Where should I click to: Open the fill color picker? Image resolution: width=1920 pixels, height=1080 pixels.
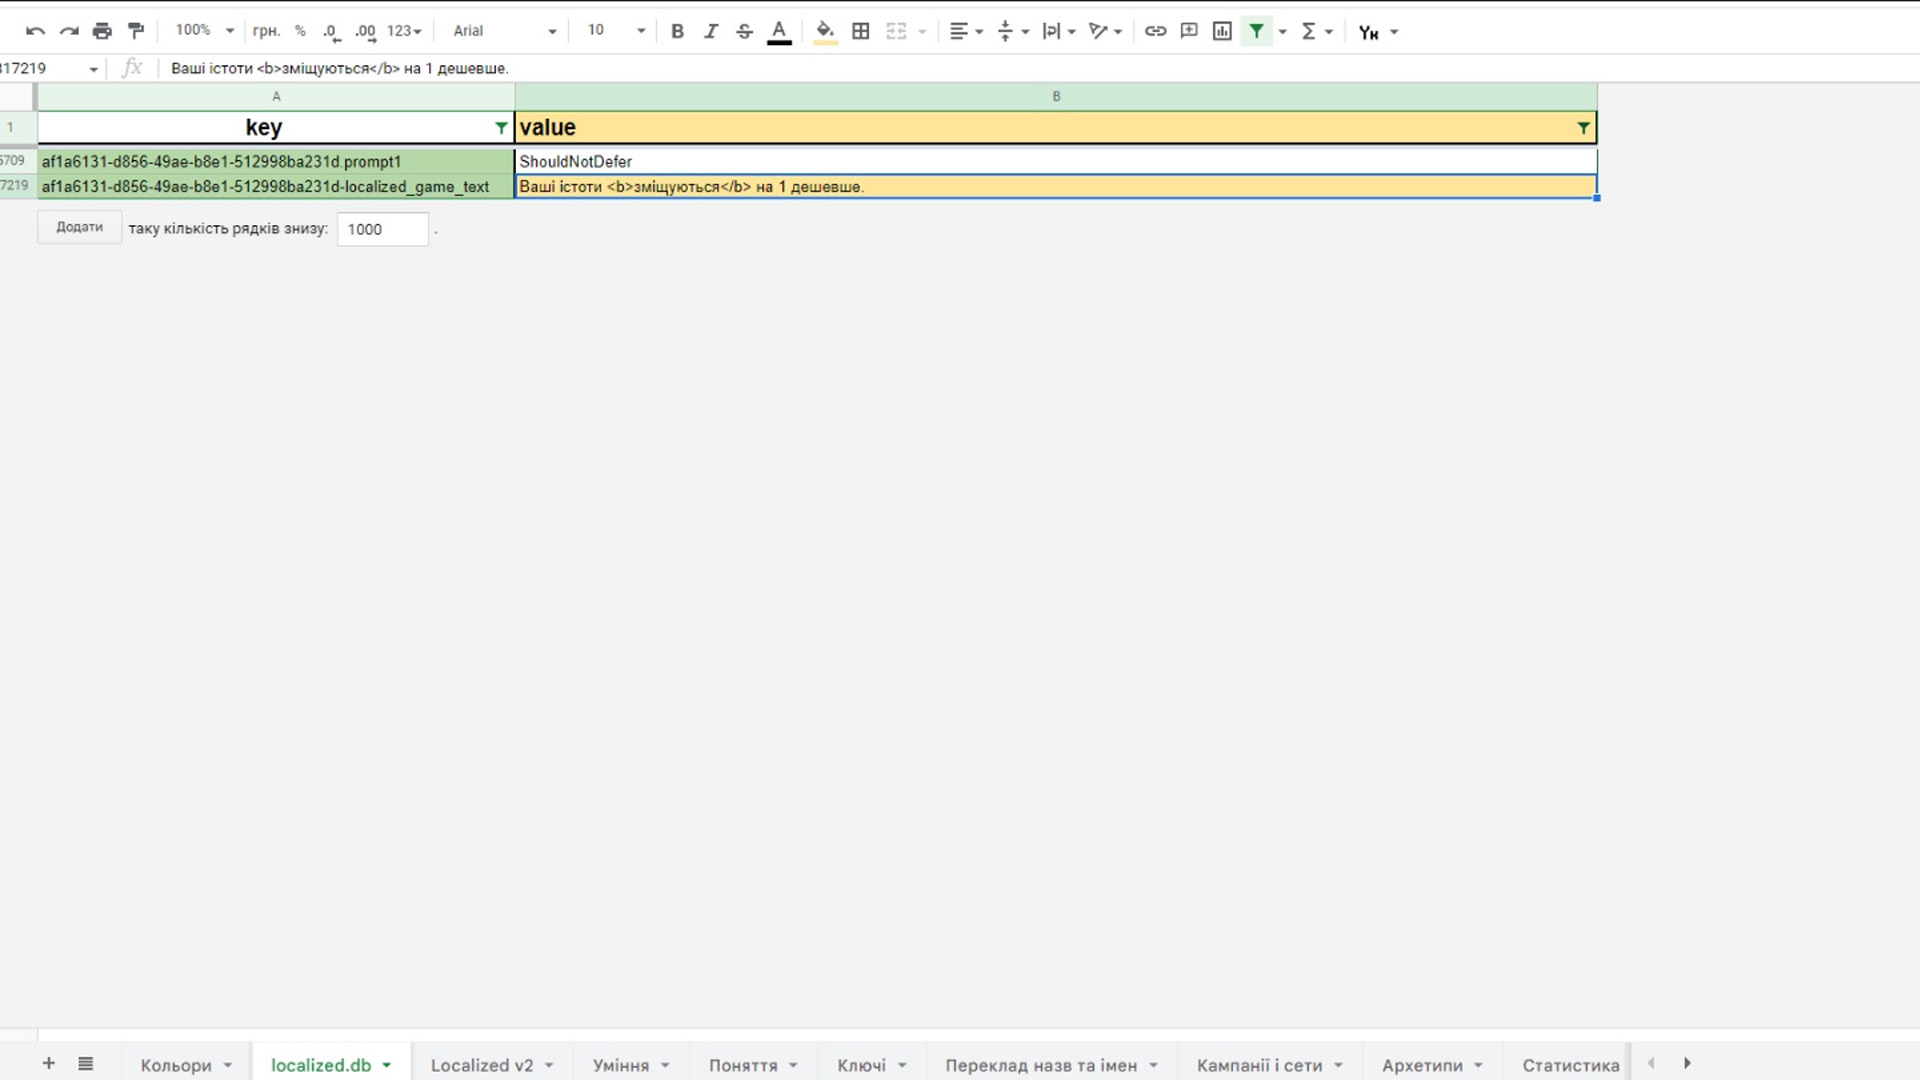pos(825,31)
